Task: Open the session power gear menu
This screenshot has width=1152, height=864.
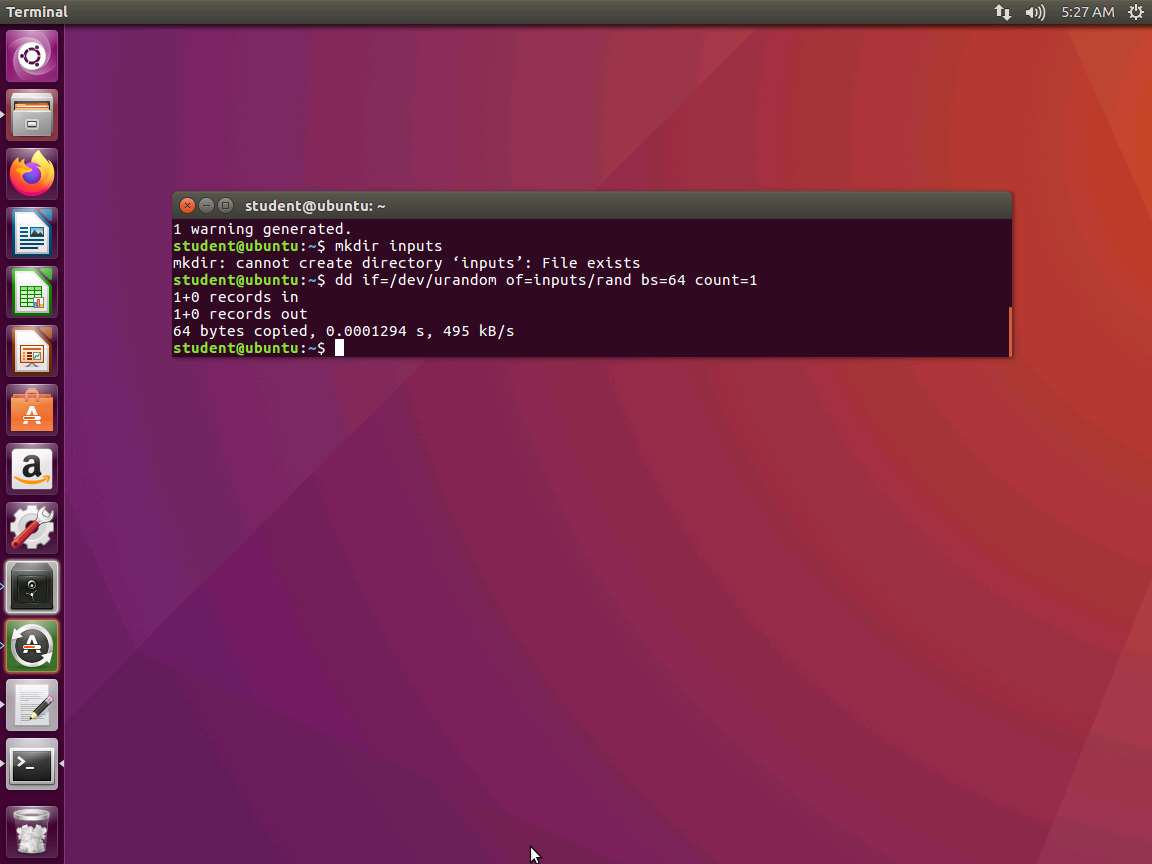Action: [1135, 12]
